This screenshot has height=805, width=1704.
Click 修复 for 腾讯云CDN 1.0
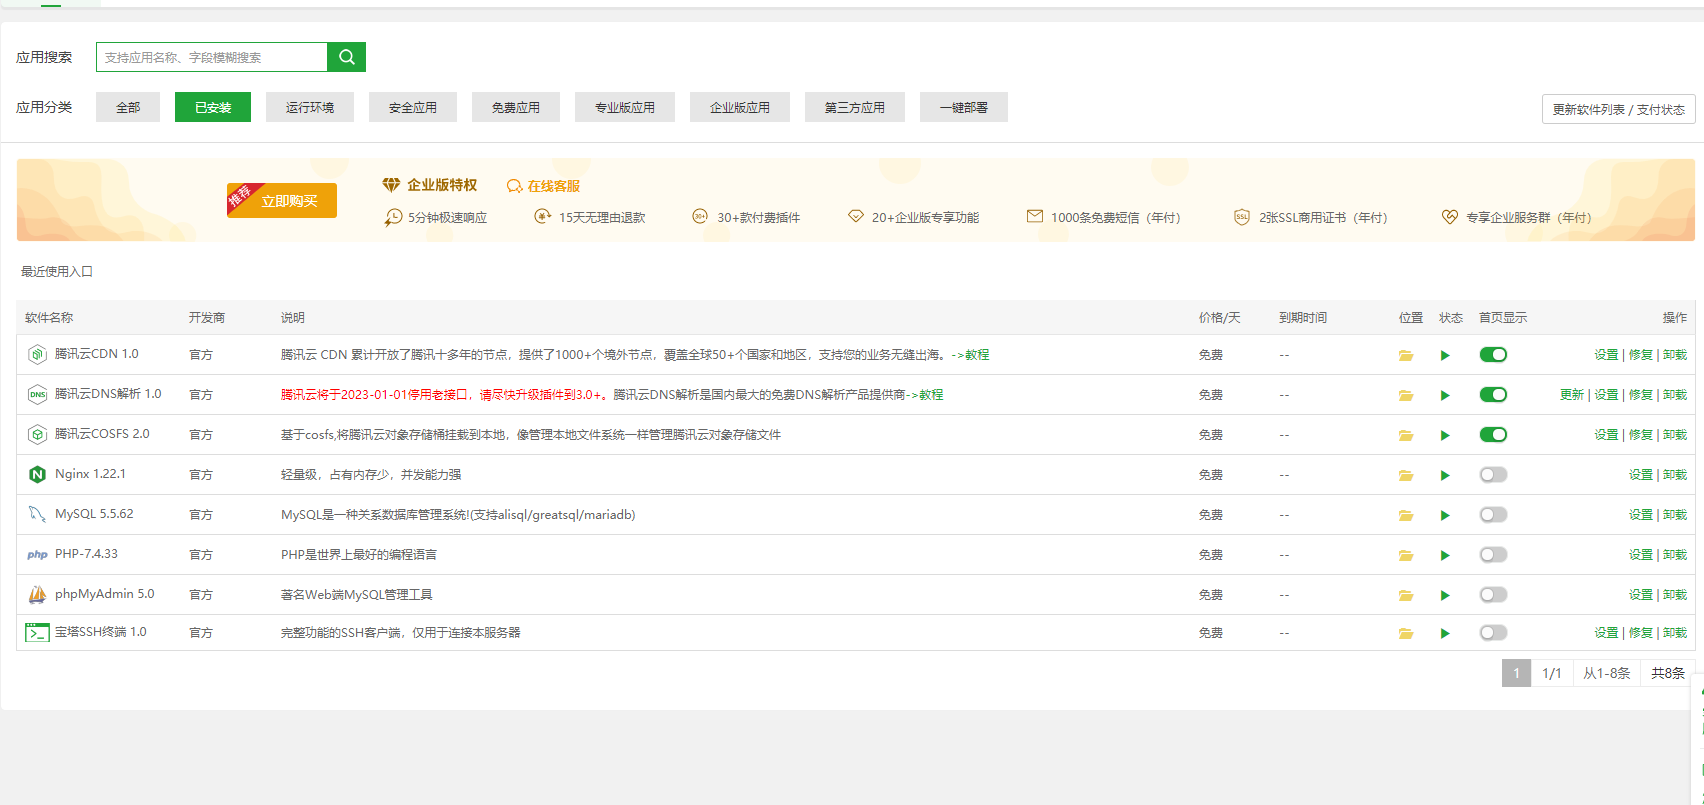point(1640,355)
